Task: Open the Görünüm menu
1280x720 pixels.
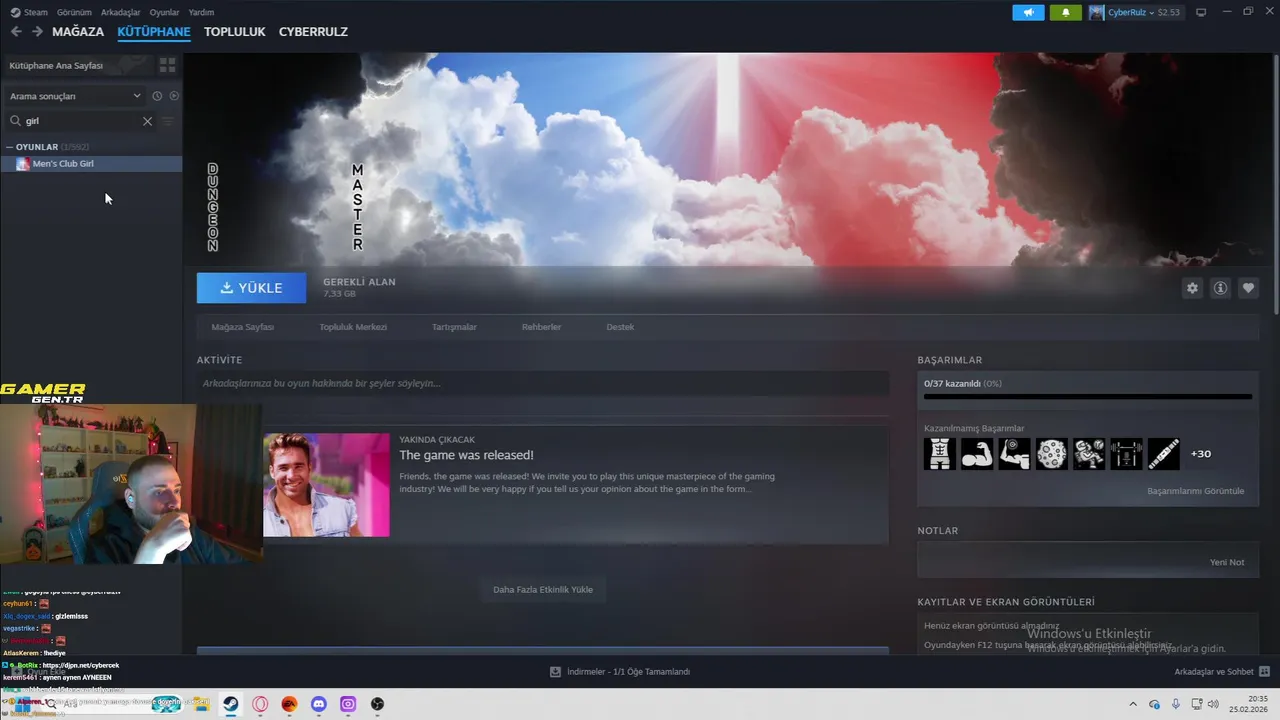Action: (x=74, y=12)
